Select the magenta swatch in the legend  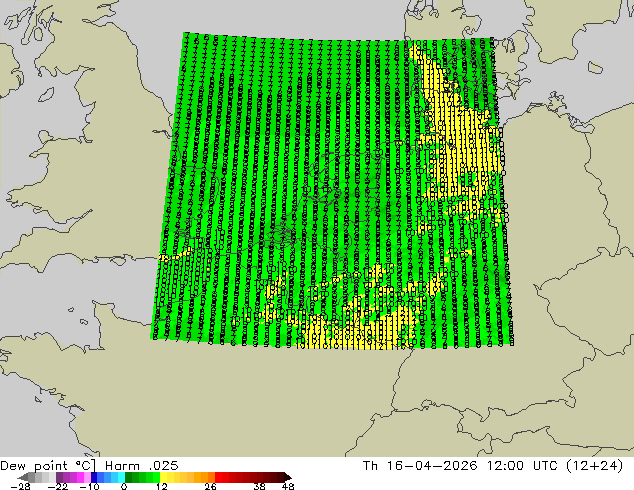pos(80,477)
